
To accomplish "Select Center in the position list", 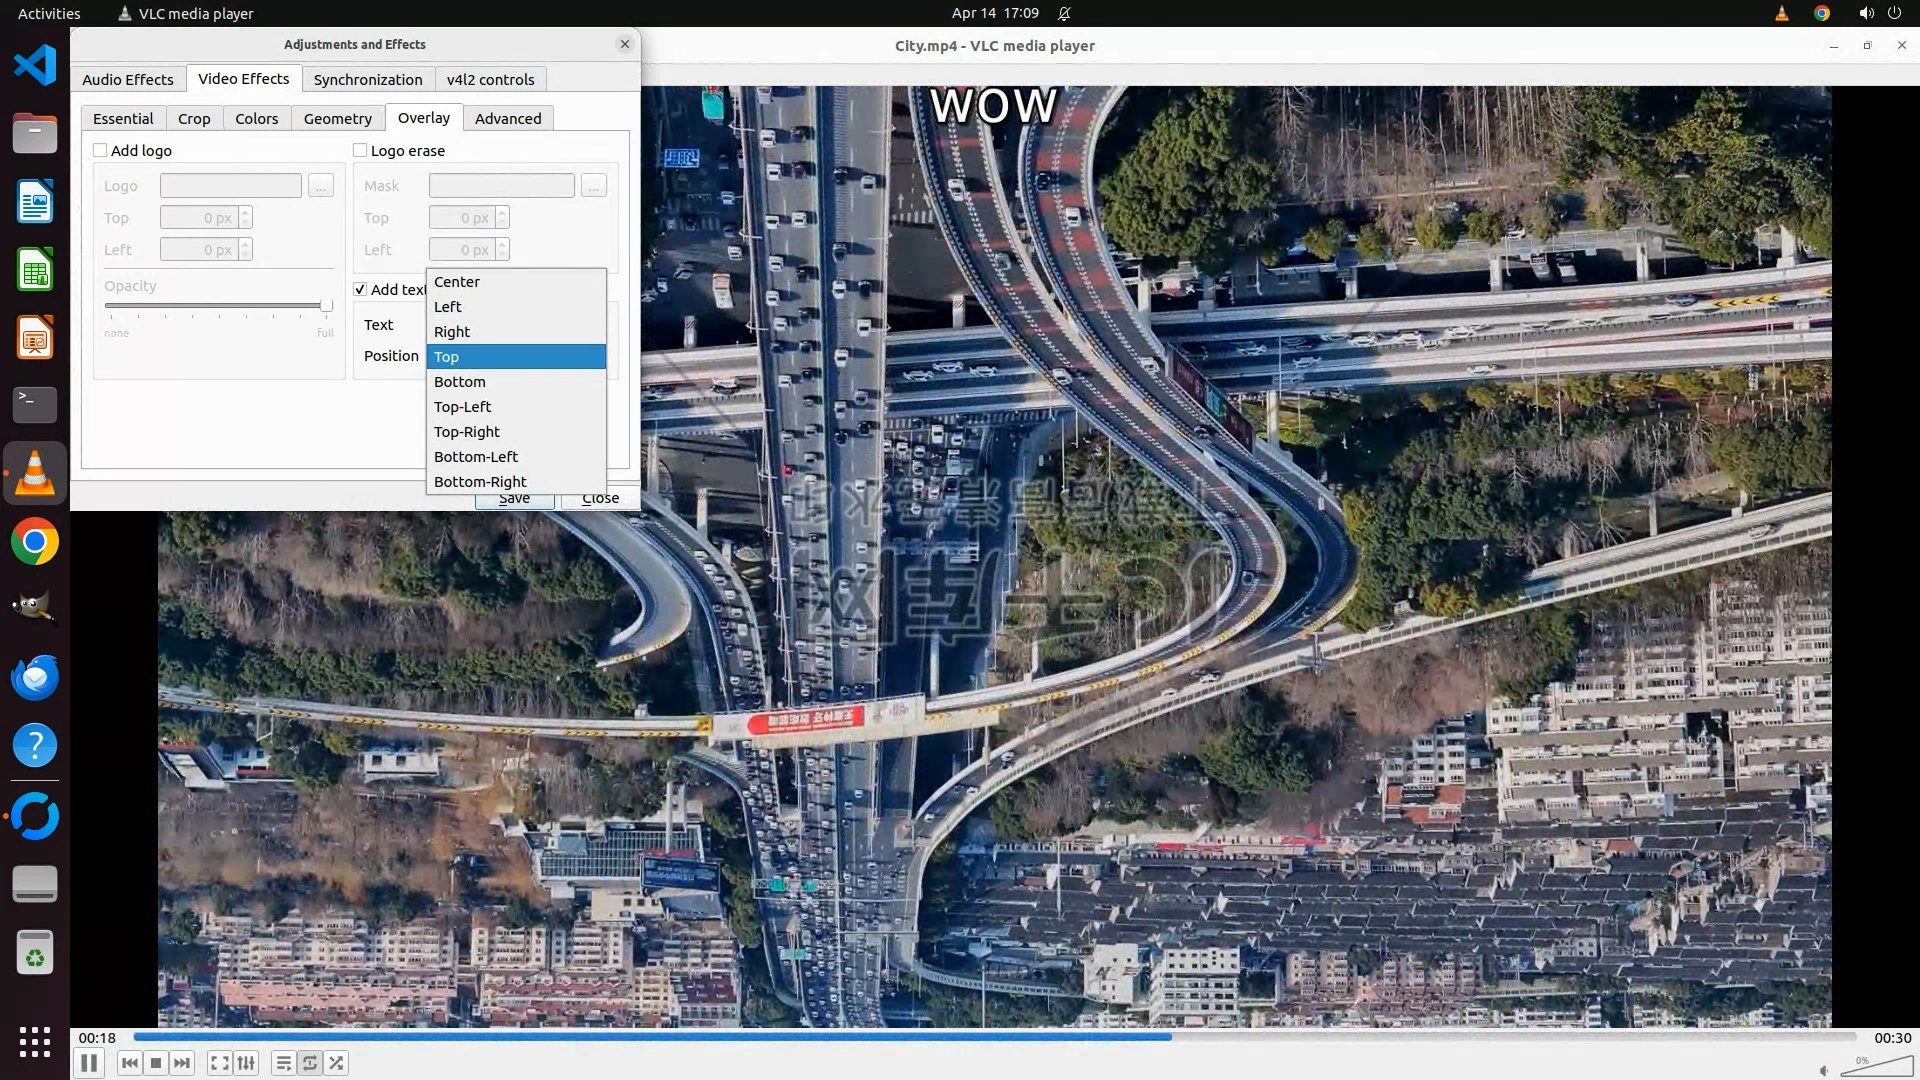I will coord(457,282).
